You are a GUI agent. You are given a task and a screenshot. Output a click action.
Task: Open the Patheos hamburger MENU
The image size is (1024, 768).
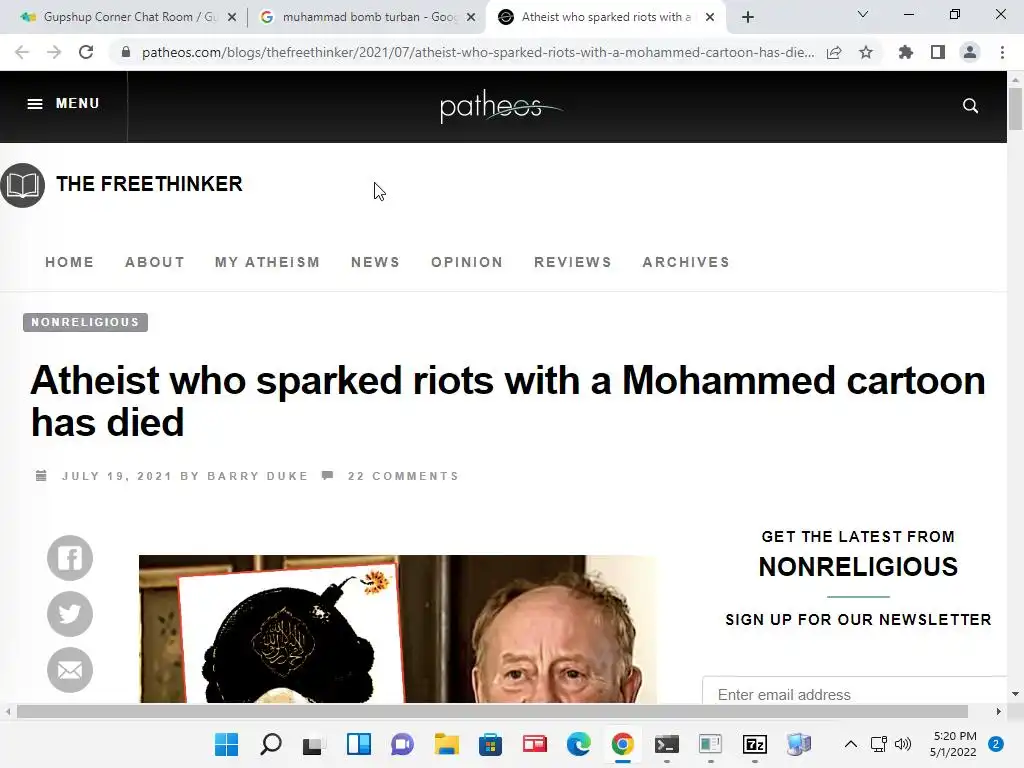(x=63, y=104)
